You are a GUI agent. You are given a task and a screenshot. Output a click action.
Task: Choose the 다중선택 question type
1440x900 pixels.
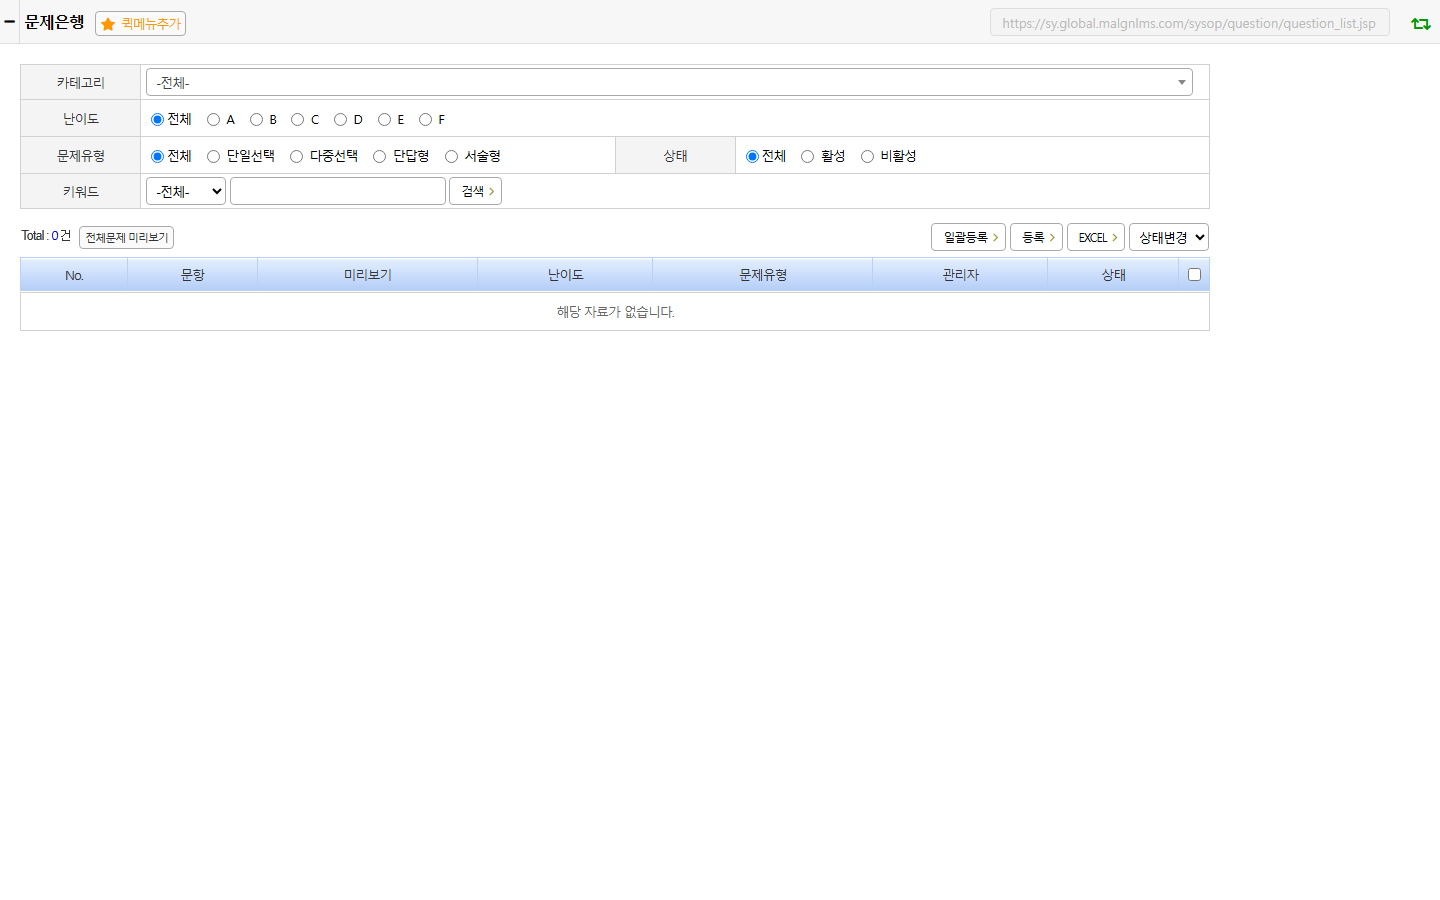(296, 156)
